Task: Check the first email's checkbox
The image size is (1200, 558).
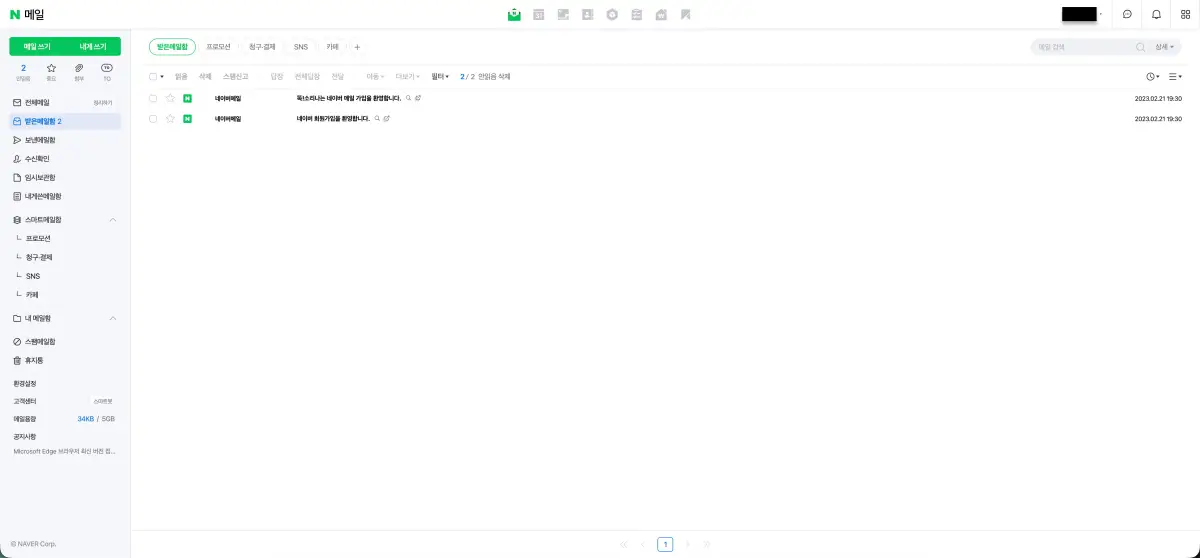Action: [x=153, y=98]
